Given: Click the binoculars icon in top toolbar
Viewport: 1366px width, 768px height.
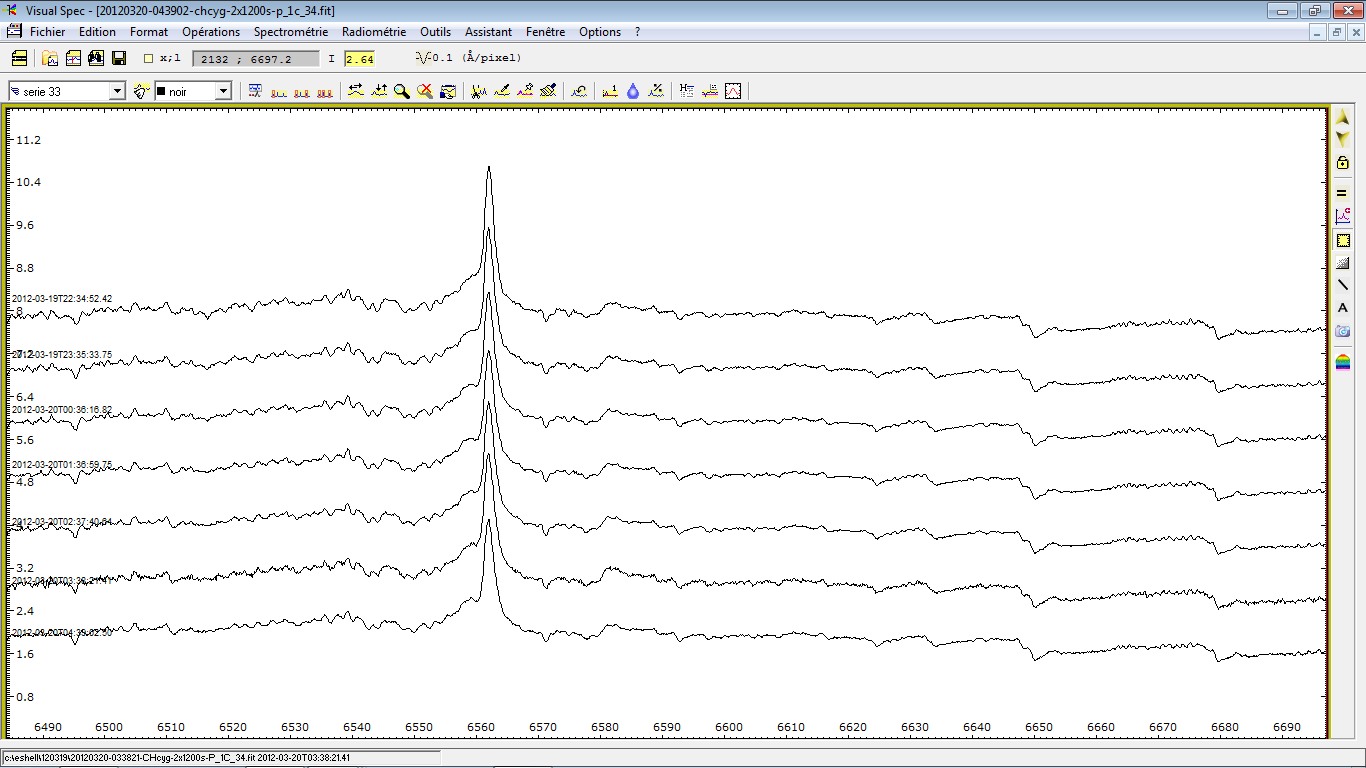Looking at the screenshot, I should click(x=96, y=58).
